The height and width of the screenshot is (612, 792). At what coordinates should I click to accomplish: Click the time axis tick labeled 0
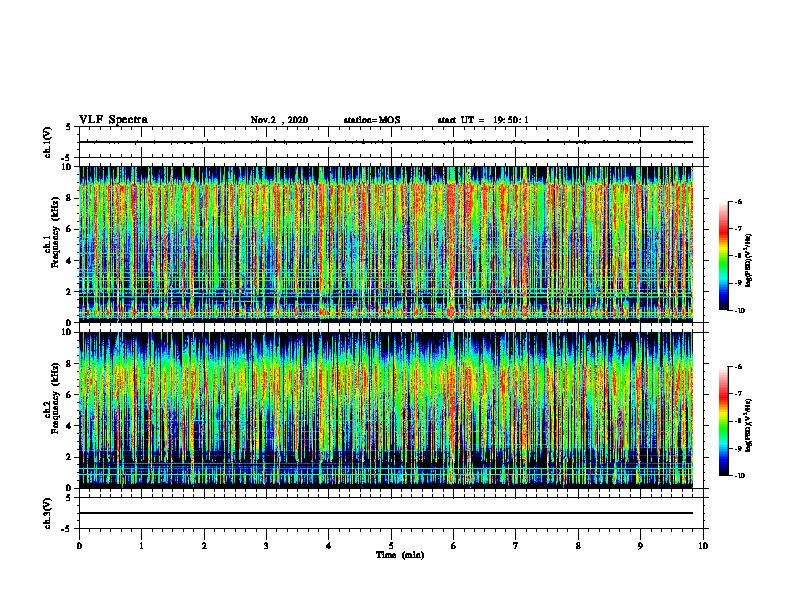click(x=79, y=545)
